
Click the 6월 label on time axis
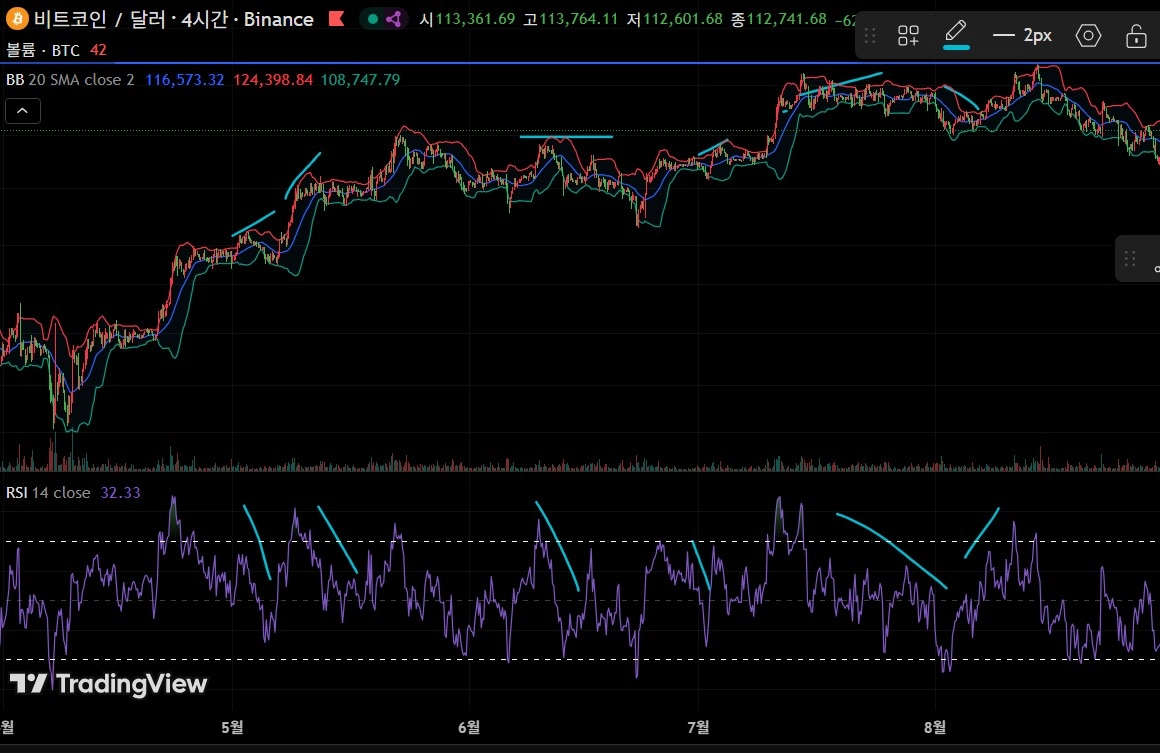[467, 727]
